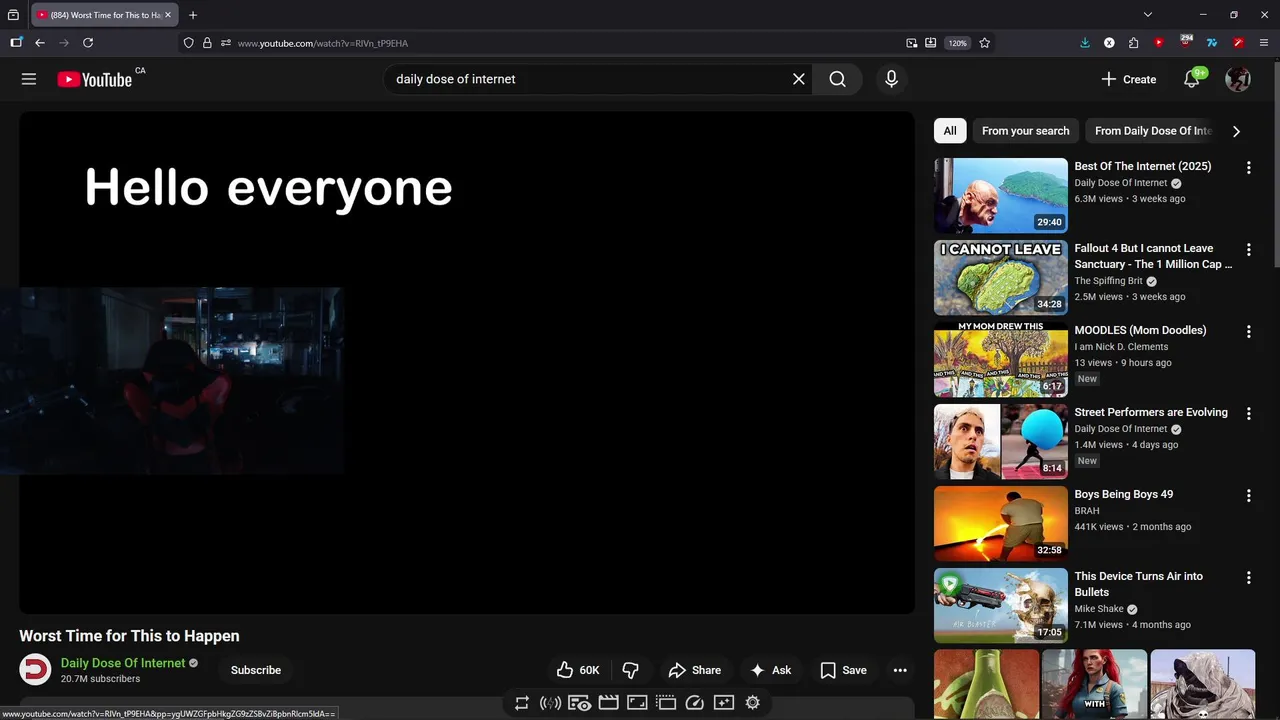The height and width of the screenshot is (720, 1280).
Task: Open more actions under the video
Action: point(900,670)
